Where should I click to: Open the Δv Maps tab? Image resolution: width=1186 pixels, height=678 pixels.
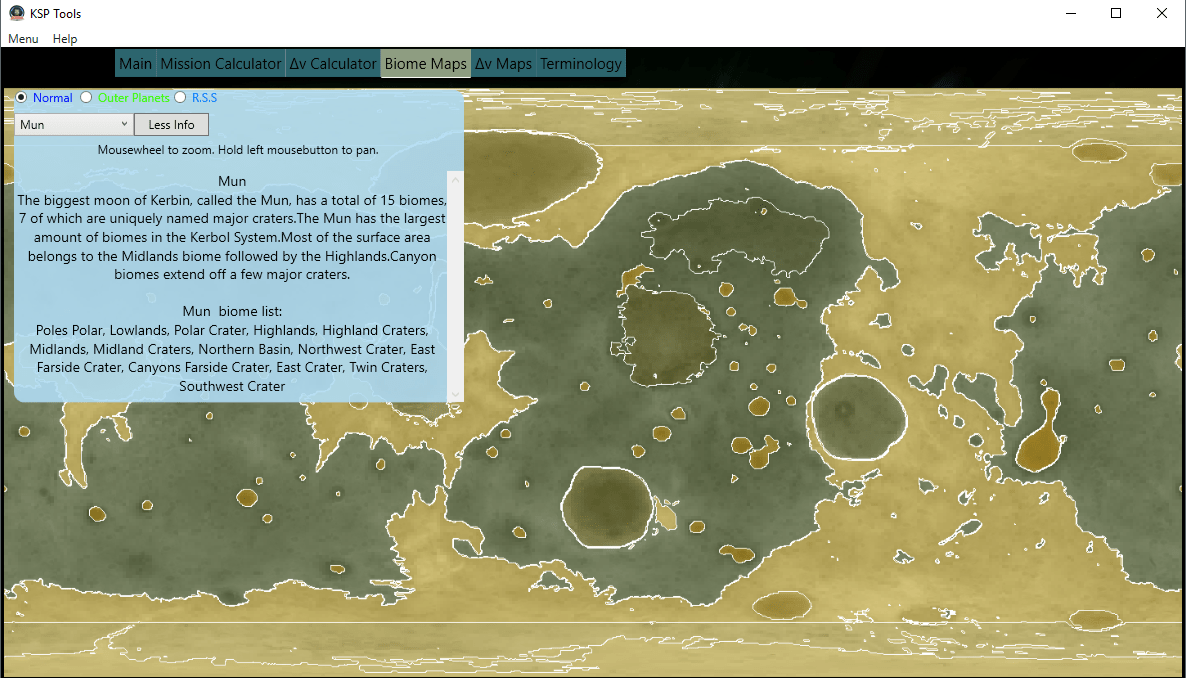[x=504, y=62]
